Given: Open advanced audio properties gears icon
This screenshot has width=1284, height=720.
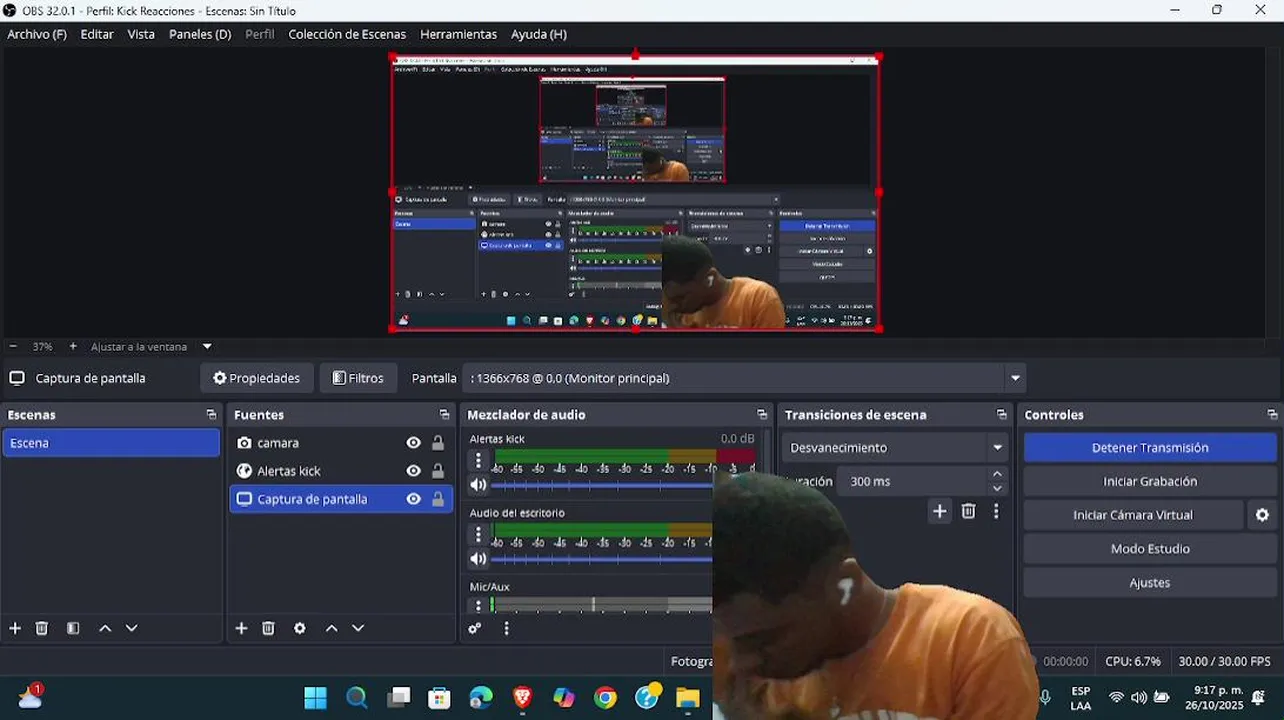Looking at the screenshot, I should (x=475, y=628).
